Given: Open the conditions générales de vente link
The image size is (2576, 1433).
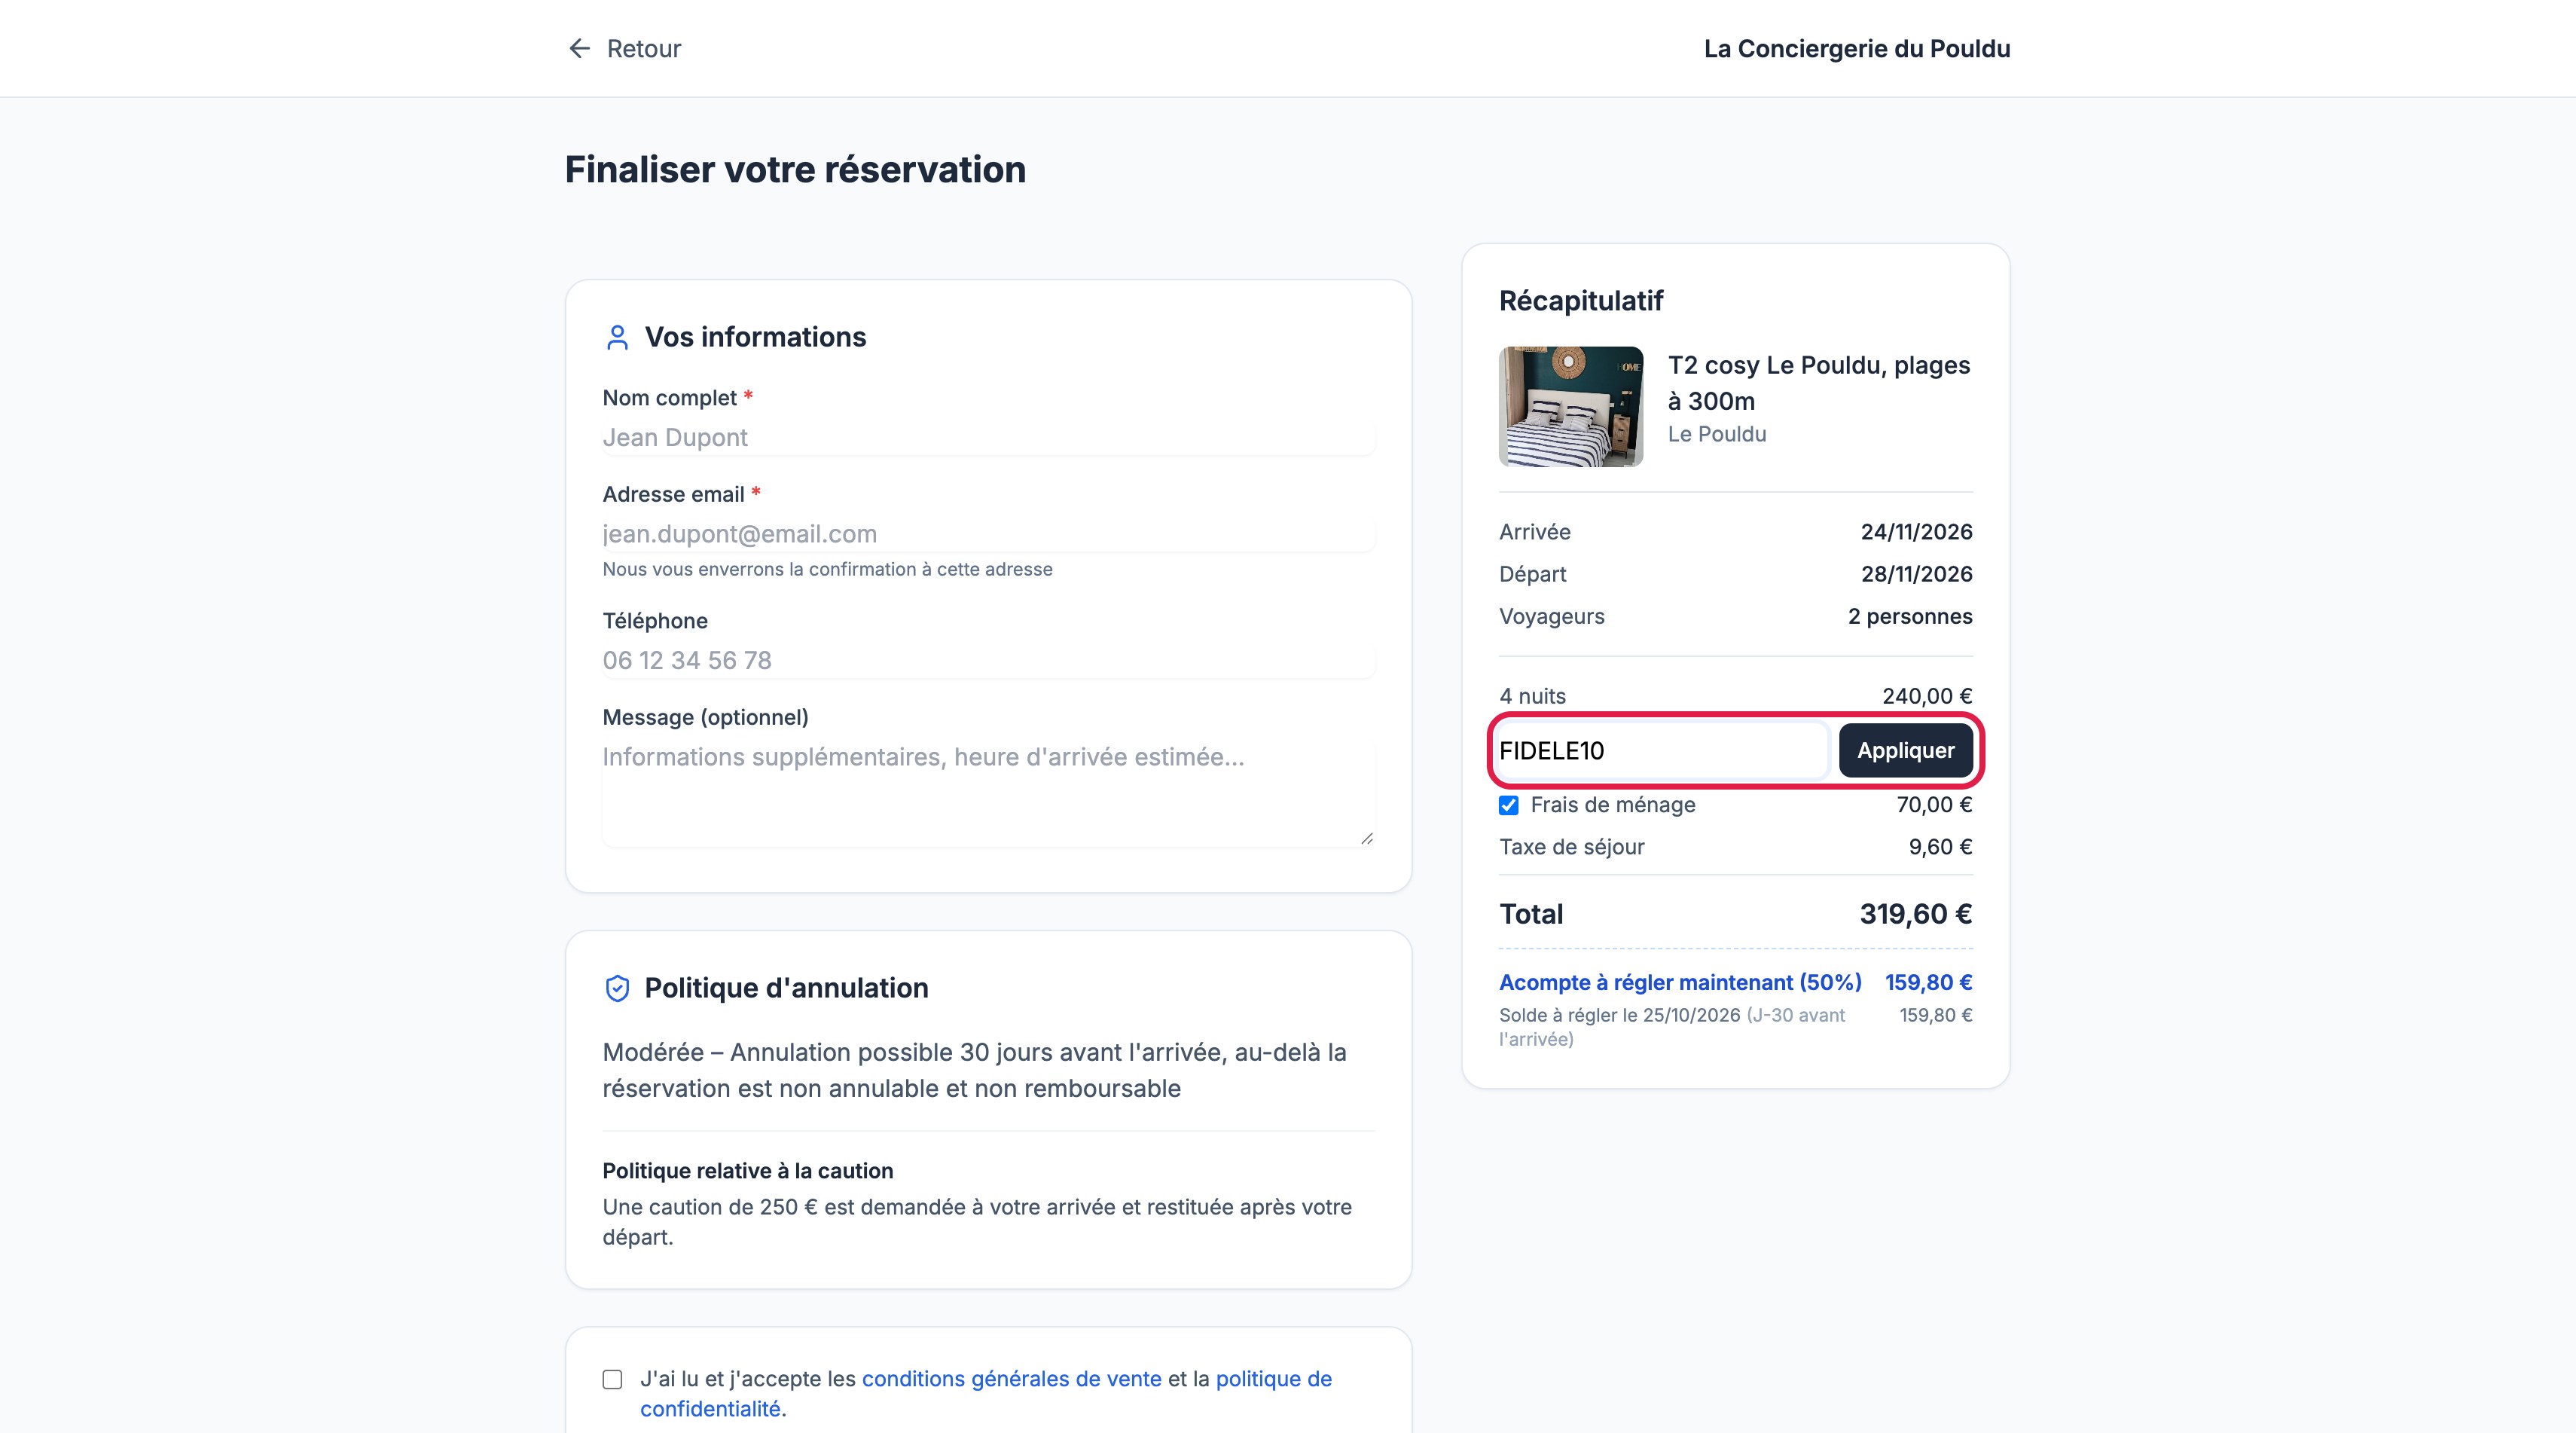Looking at the screenshot, I should pyautogui.click(x=1011, y=1378).
